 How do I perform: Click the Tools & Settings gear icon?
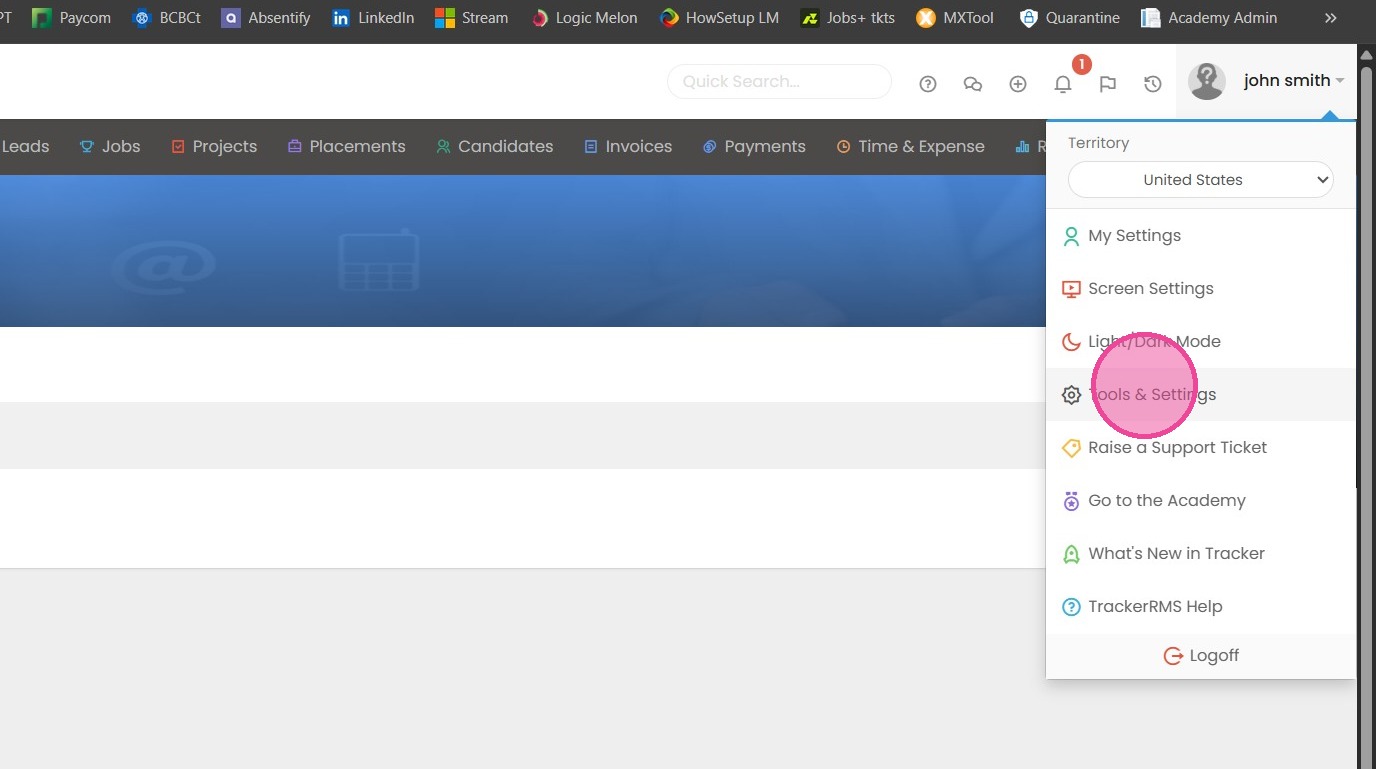[1071, 395]
